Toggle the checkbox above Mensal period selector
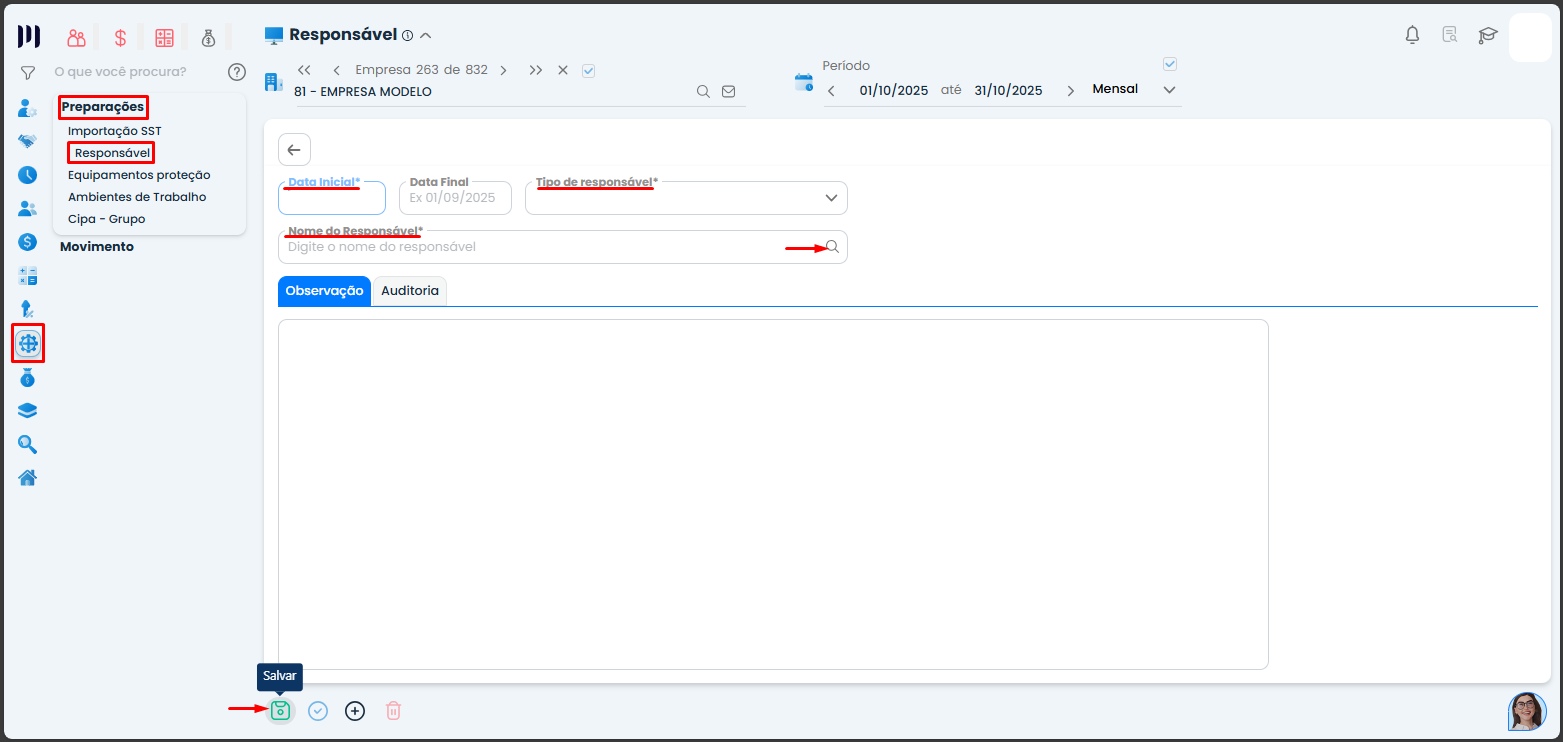Image resolution: width=1563 pixels, height=742 pixels. [x=1170, y=64]
